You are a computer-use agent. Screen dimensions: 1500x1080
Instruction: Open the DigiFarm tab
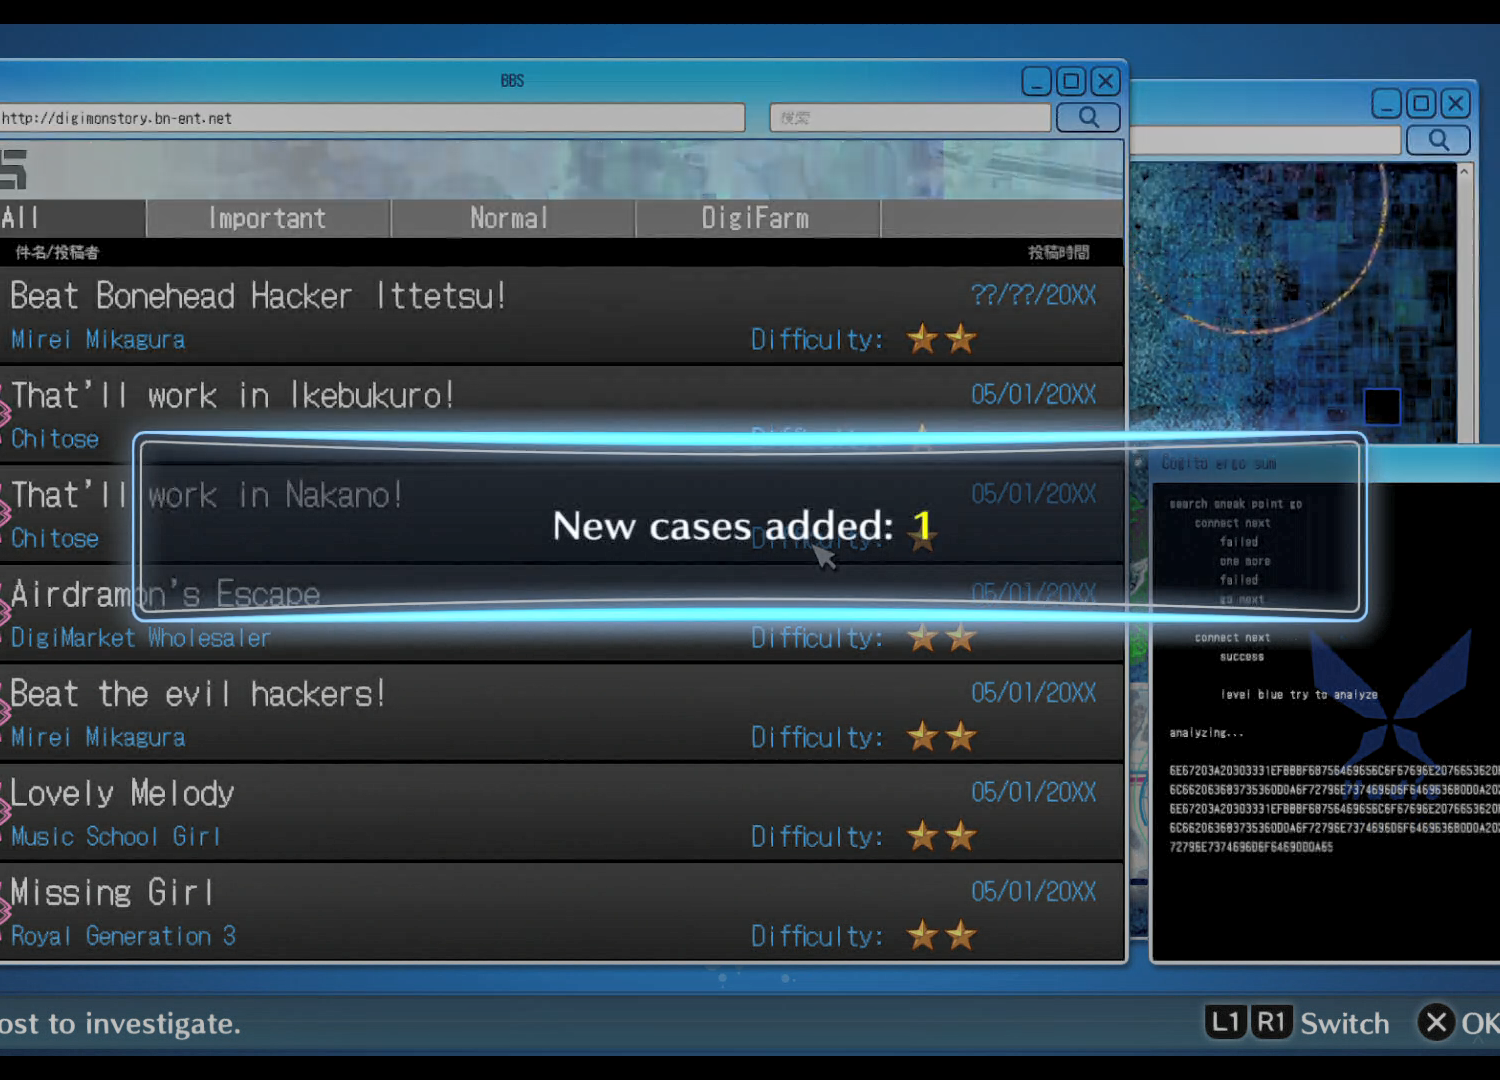coord(756,218)
